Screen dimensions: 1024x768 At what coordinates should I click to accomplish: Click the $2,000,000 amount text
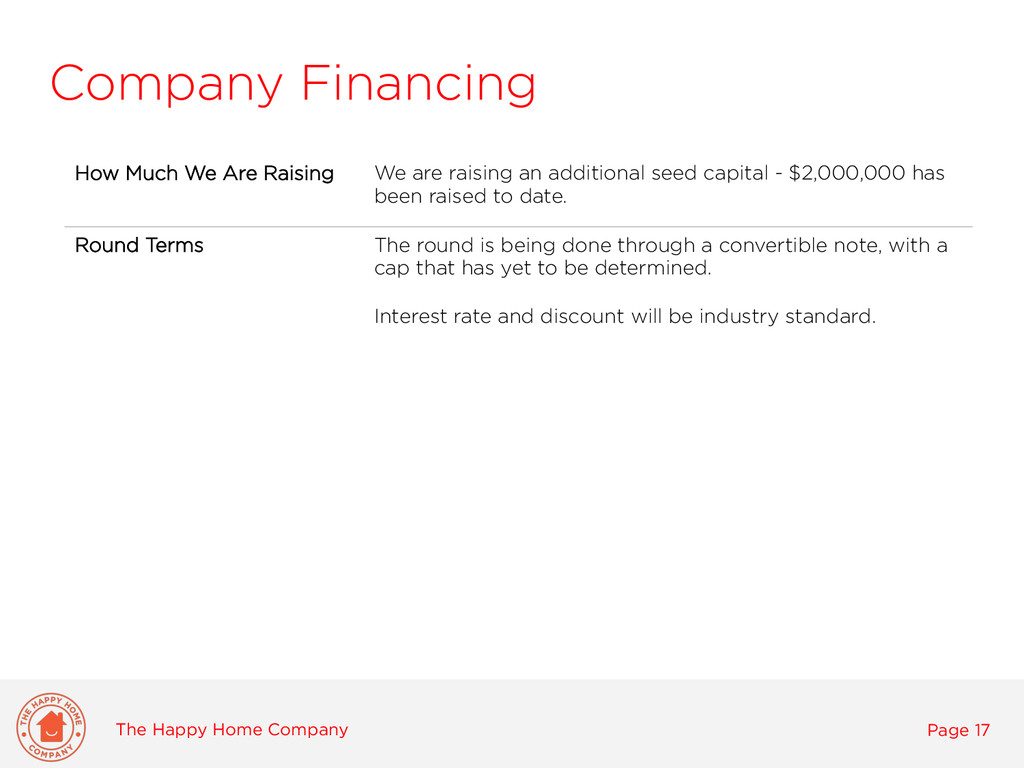[x=847, y=173]
